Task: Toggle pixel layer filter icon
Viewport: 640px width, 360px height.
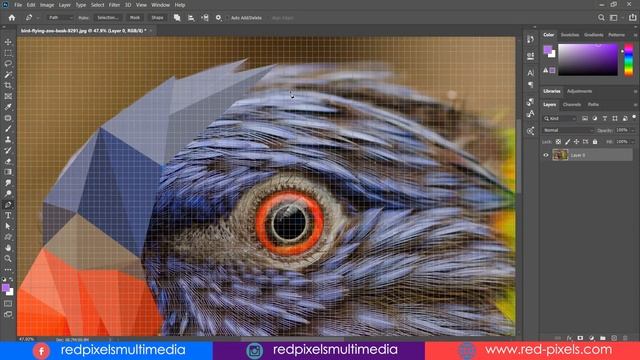Action: (x=585, y=118)
